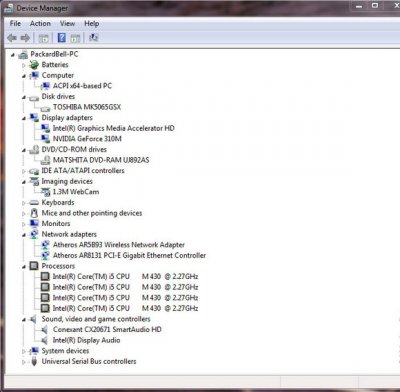Open the Action menu
This screenshot has width=400, height=392.
(40, 23)
